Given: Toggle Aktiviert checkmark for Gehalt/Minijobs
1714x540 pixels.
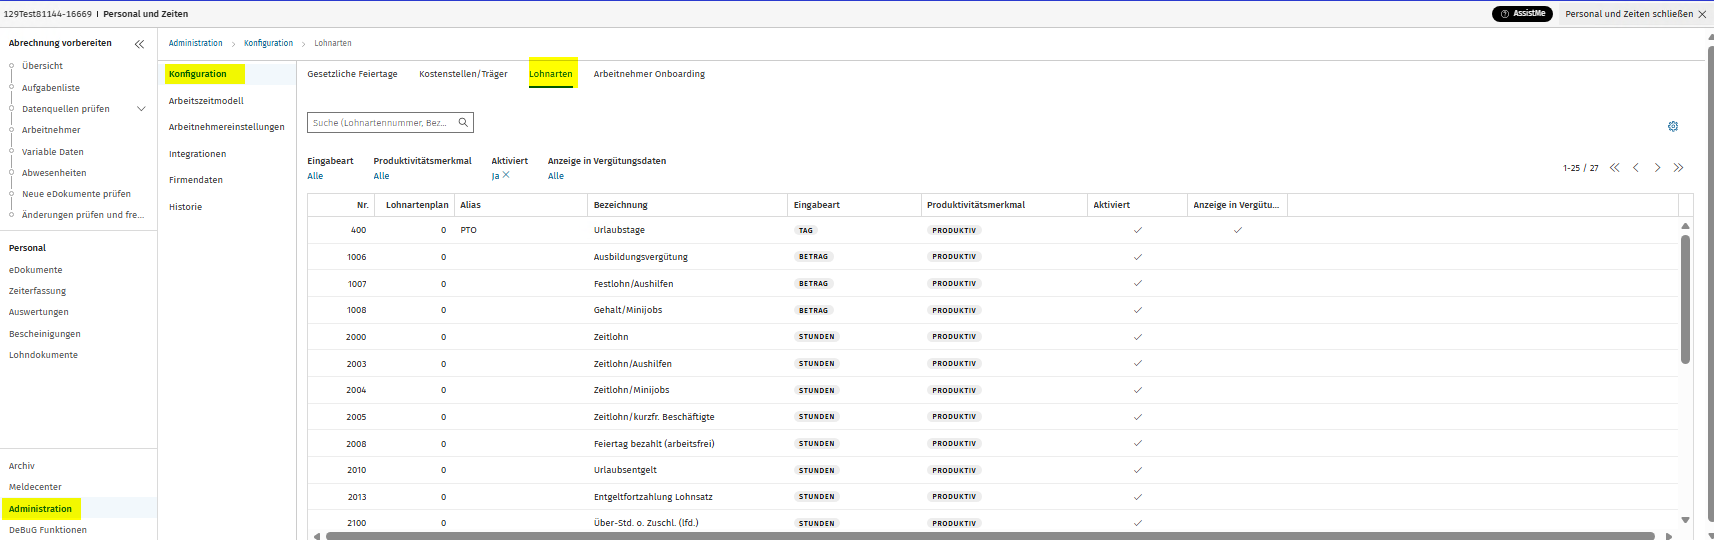Looking at the screenshot, I should tap(1138, 310).
